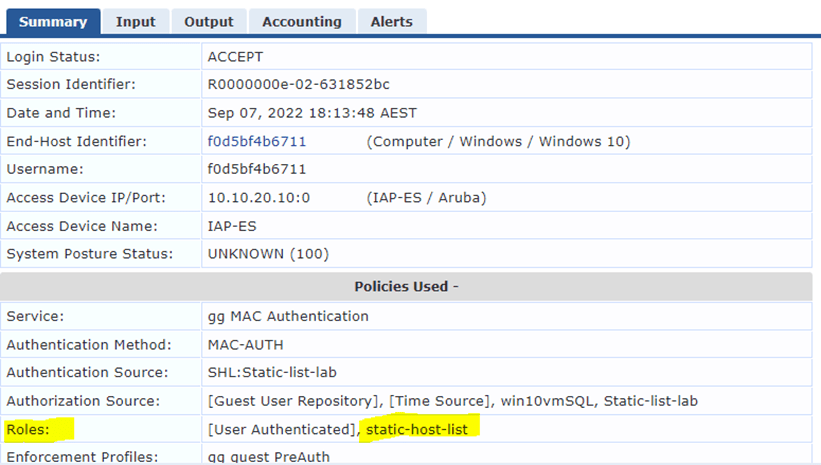The height and width of the screenshot is (465, 821).
Task: Select the Access Device Name value IAP-ES
Action: [232, 225]
